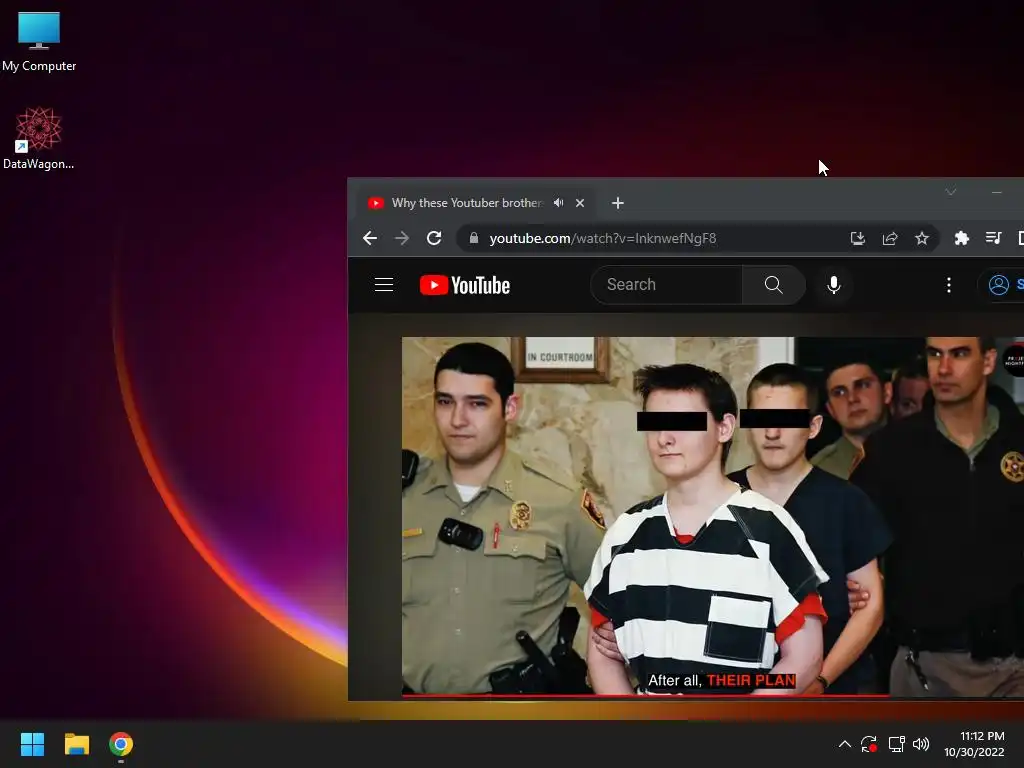Image resolution: width=1024 pixels, height=768 pixels.
Task: Go to YouTube home via the logo
Action: point(465,285)
